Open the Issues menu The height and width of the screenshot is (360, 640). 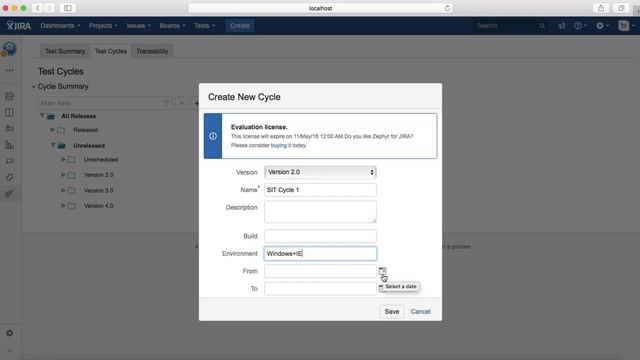(x=138, y=26)
